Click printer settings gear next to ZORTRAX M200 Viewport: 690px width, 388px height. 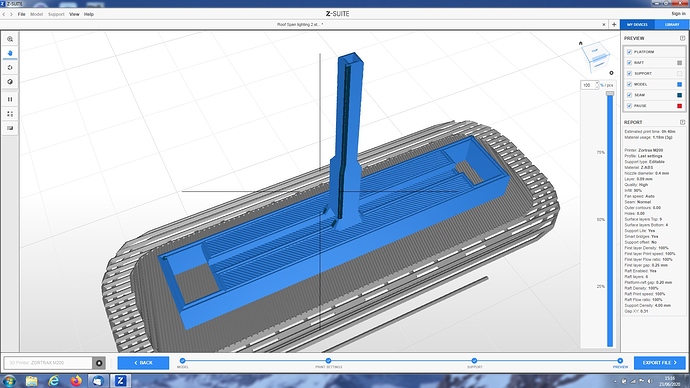click(x=99, y=363)
